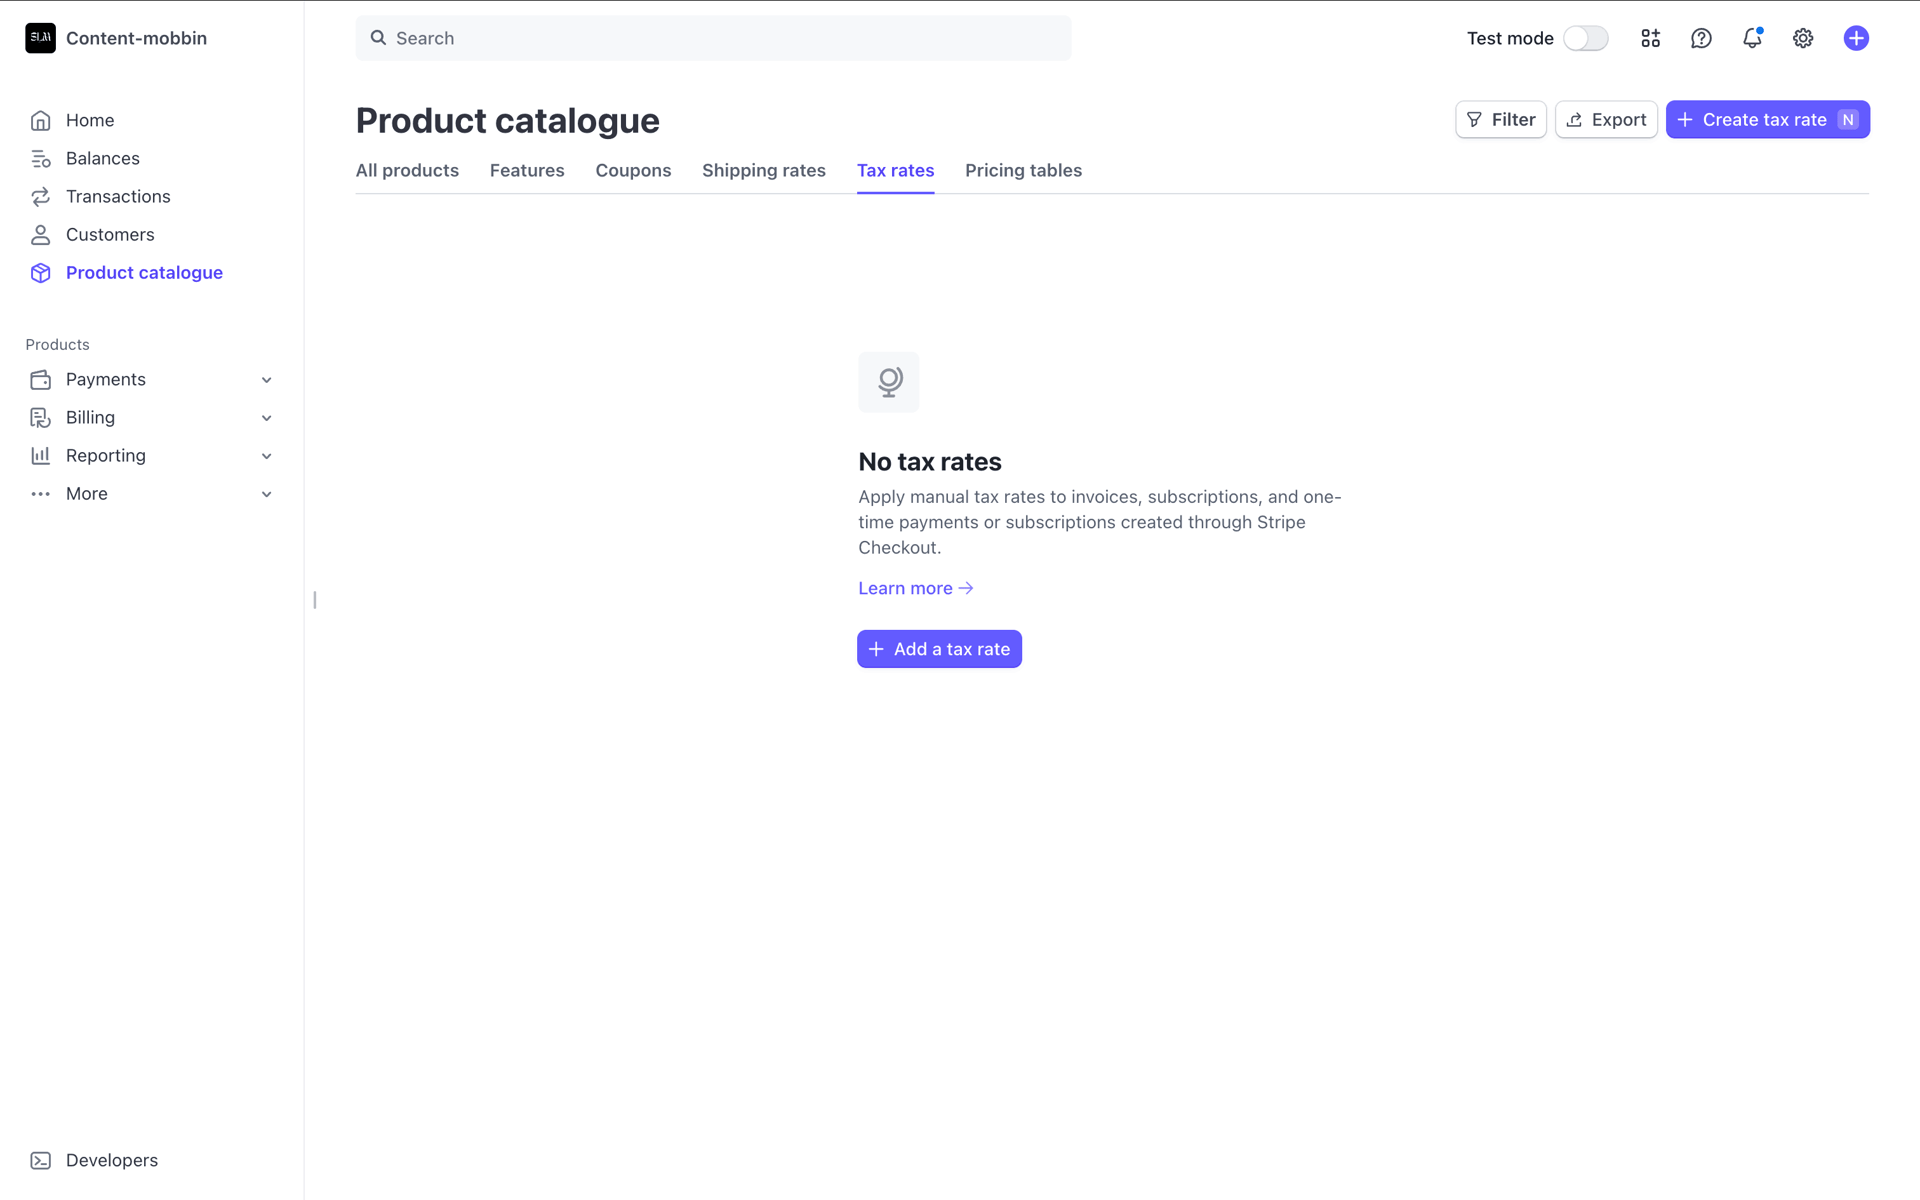Open Home in the sidebar
Viewport: 1920px width, 1200px height.
90,120
